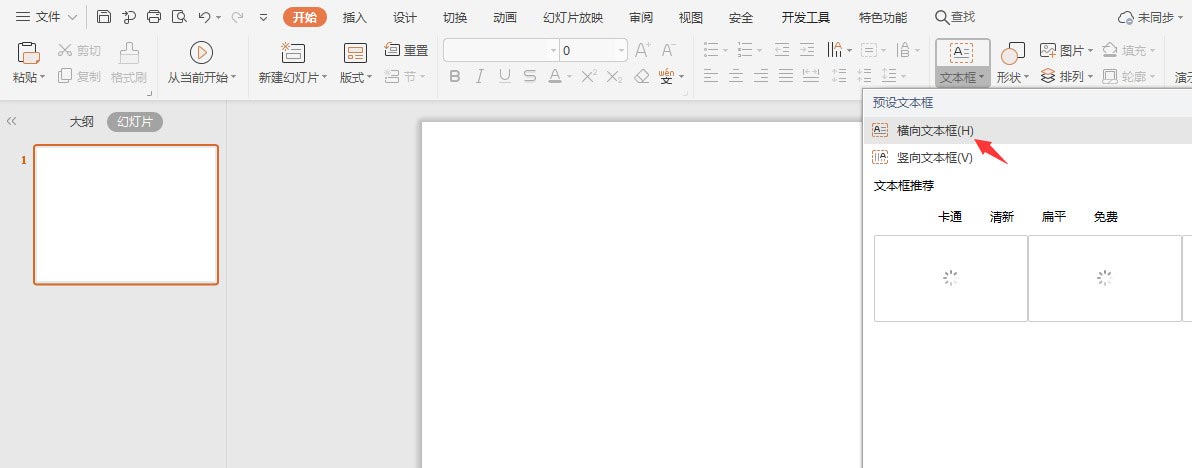
Task: Toggle justify paragraph alignment
Action: click(786, 76)
